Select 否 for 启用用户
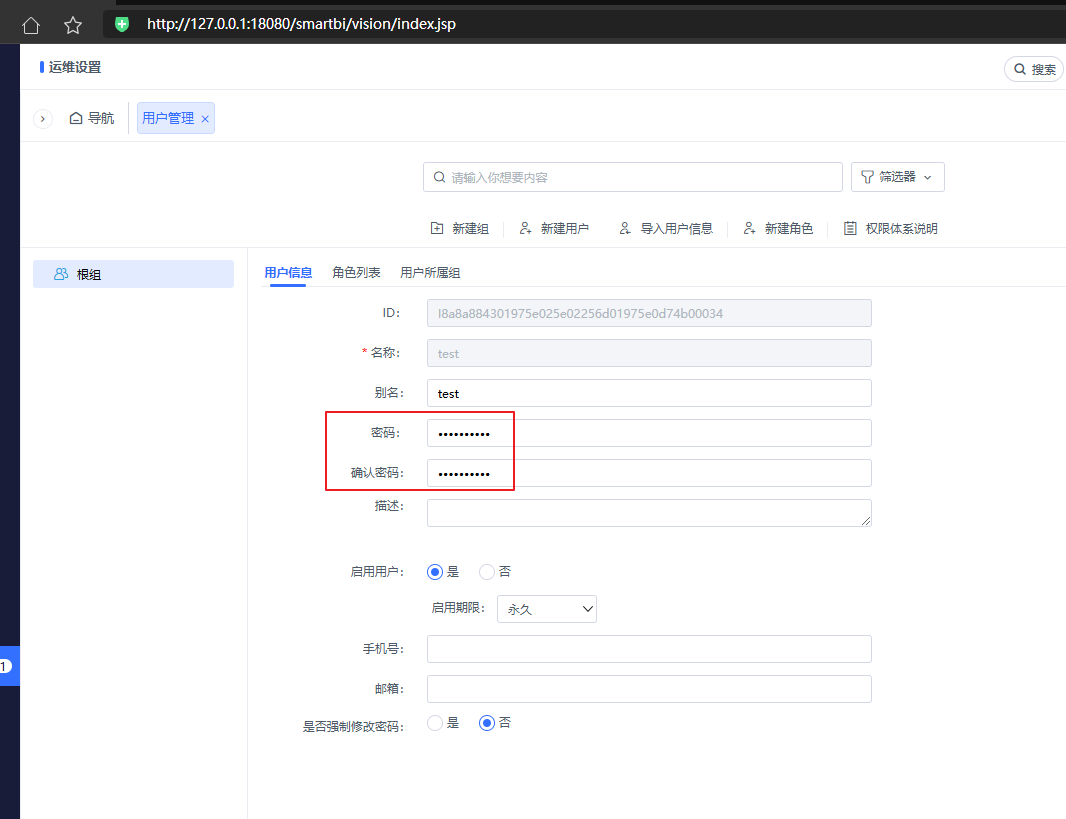1066x819 pixels. coord(487,572)
